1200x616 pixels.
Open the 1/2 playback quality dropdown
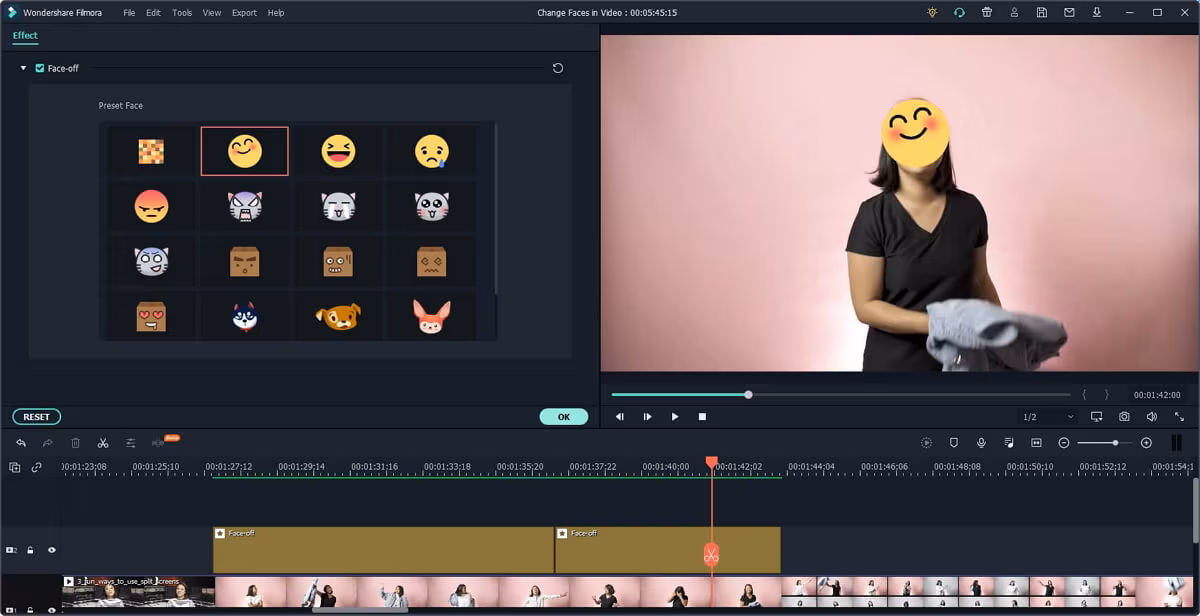point(1048,416)
